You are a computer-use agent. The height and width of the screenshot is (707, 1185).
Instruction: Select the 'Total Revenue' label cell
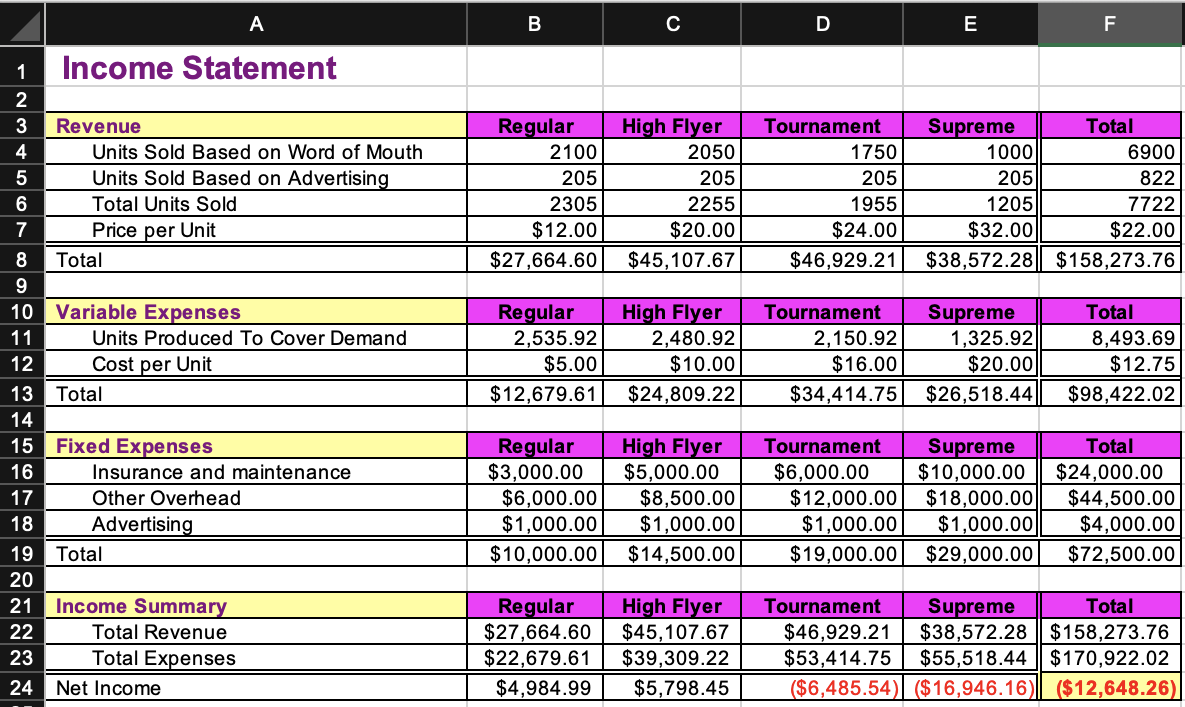coord(256,631)
